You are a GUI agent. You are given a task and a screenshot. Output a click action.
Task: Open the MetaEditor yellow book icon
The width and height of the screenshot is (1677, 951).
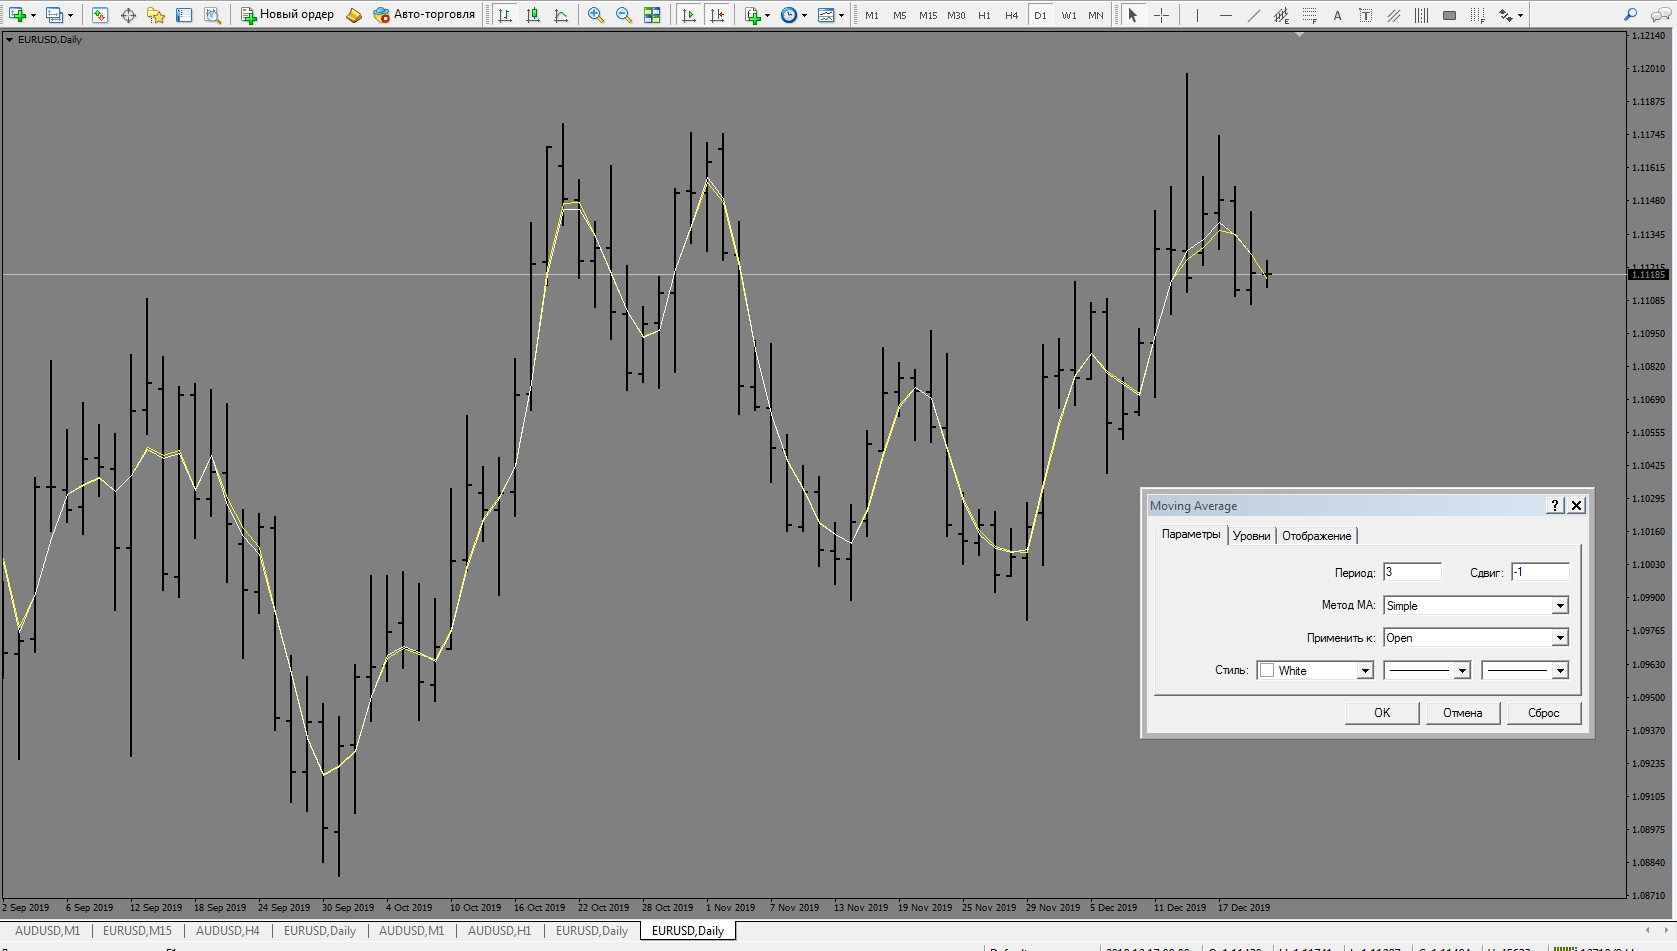click(x=353, y=15)
